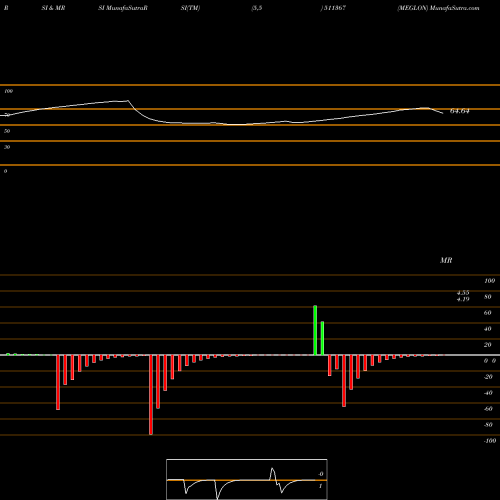Click the 'SI MunafaSutraR' header text
Screen dimensions: 500x500
123,8
